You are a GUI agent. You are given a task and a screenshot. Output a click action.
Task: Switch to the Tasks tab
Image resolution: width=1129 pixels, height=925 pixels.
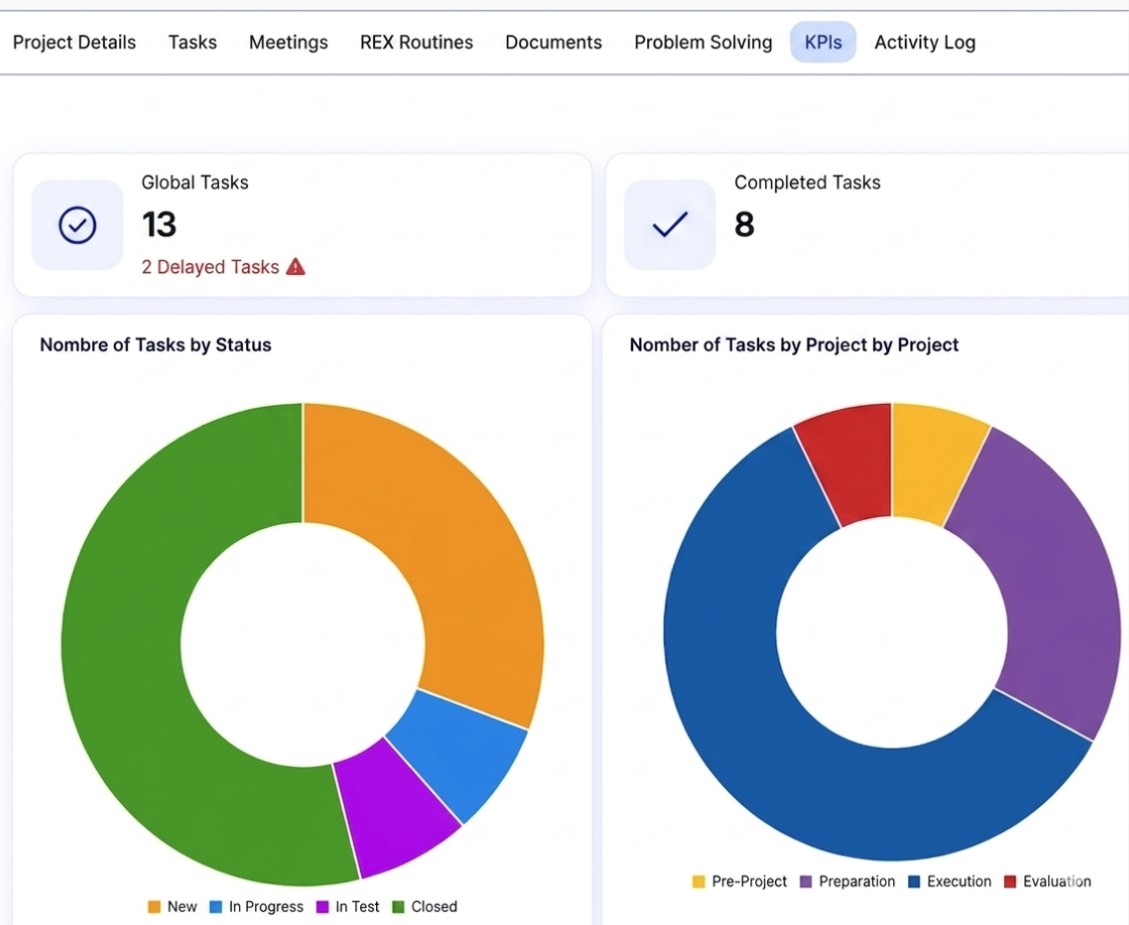coord(192,42)
